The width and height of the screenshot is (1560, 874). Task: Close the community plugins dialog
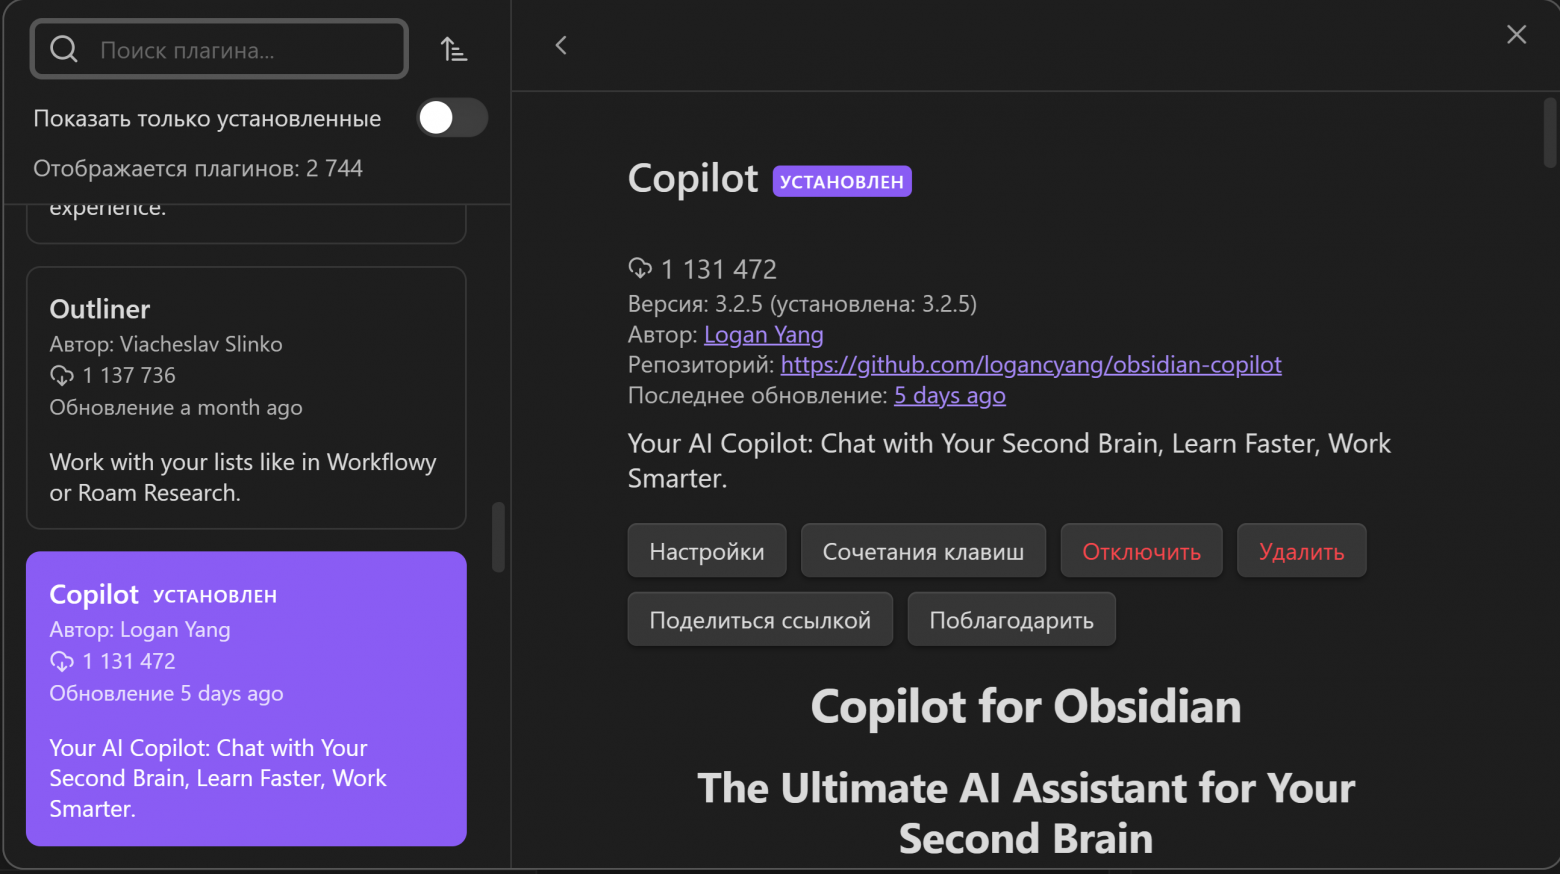1516,35
